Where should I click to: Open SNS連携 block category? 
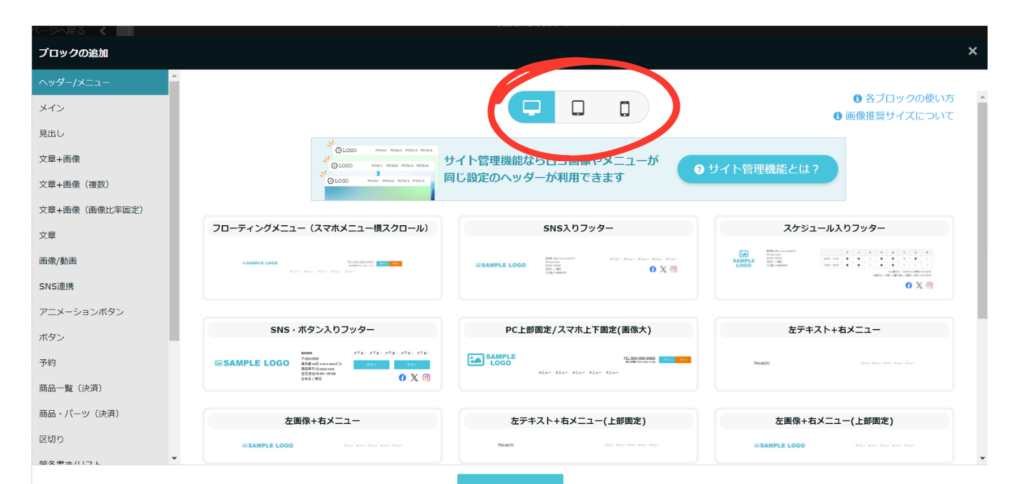click(x=58, y=286)
